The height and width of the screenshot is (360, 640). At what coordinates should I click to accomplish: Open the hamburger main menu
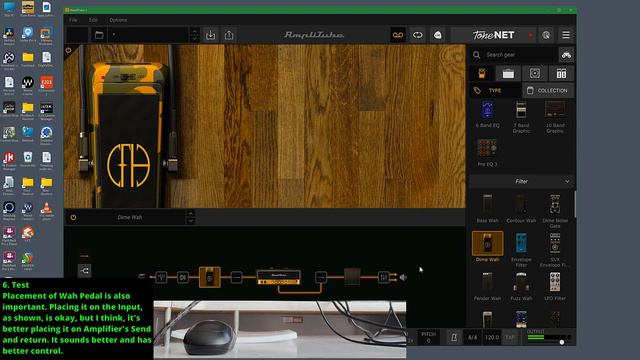click(566, 35)
